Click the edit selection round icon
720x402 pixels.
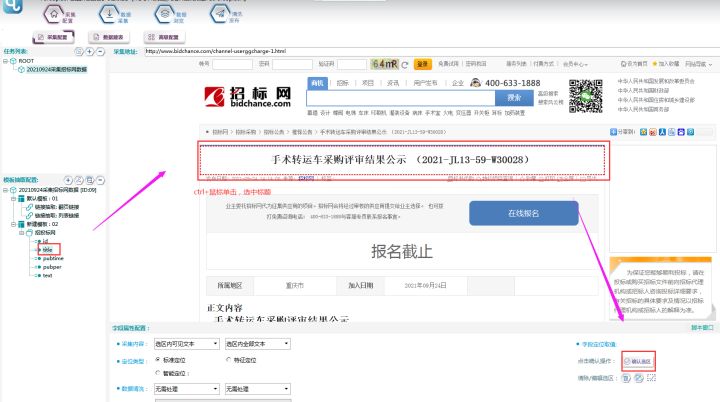point(639,378)
